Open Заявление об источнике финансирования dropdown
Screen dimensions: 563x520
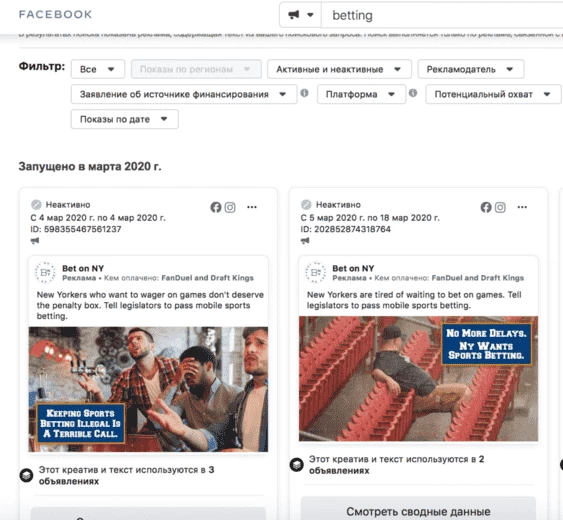tap(184, 94)
